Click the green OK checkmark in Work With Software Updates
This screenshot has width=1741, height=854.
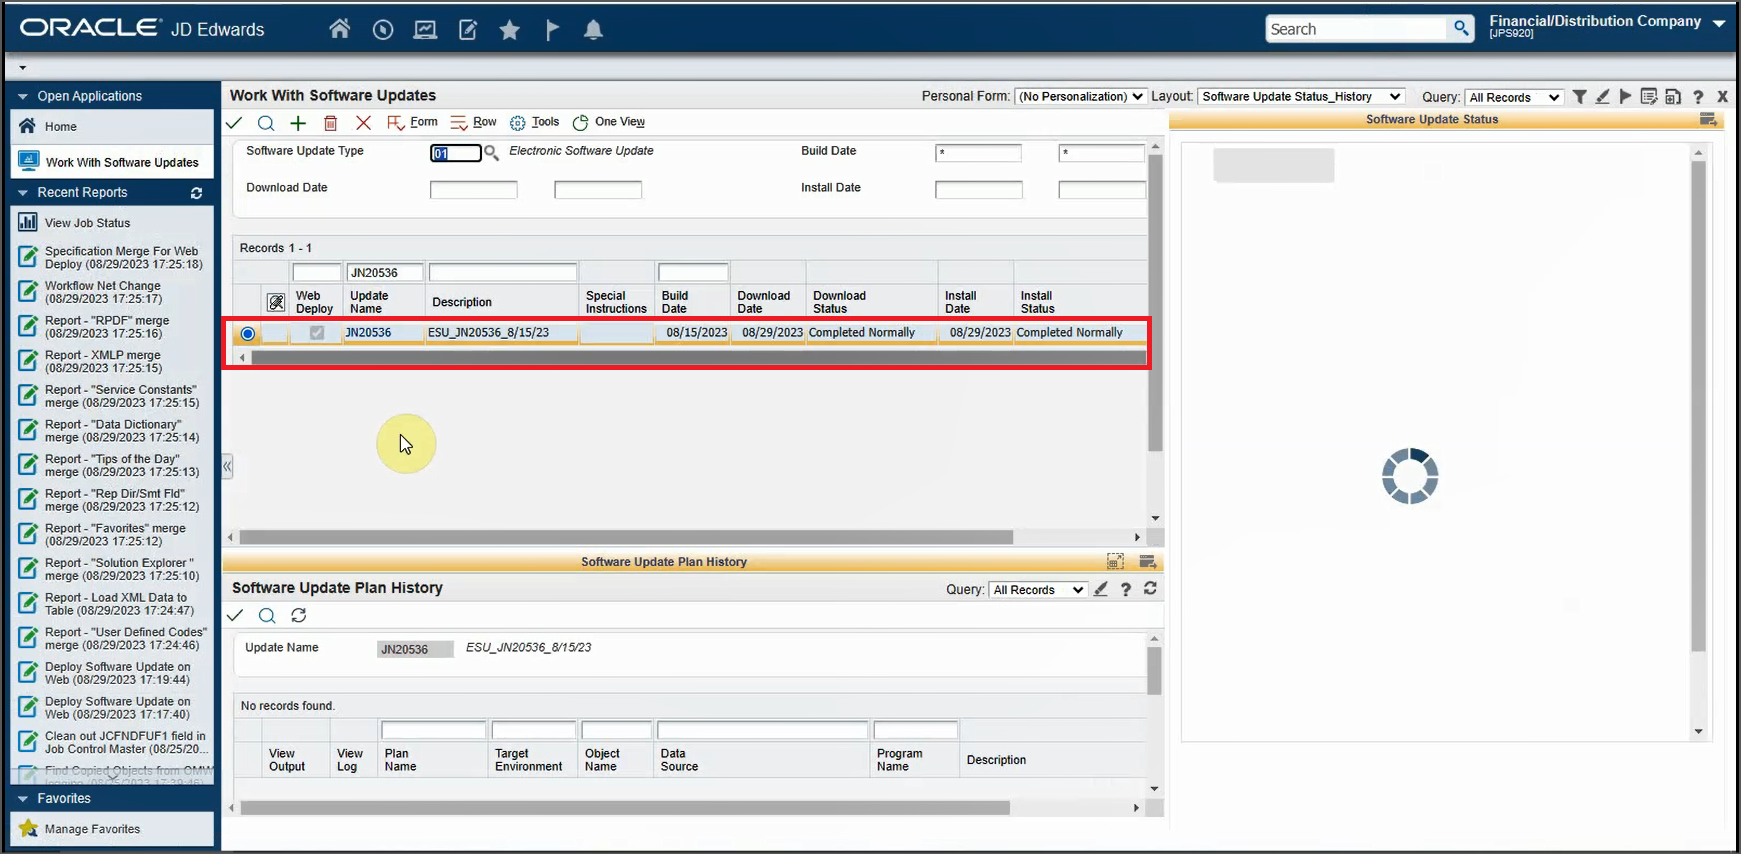234,123
